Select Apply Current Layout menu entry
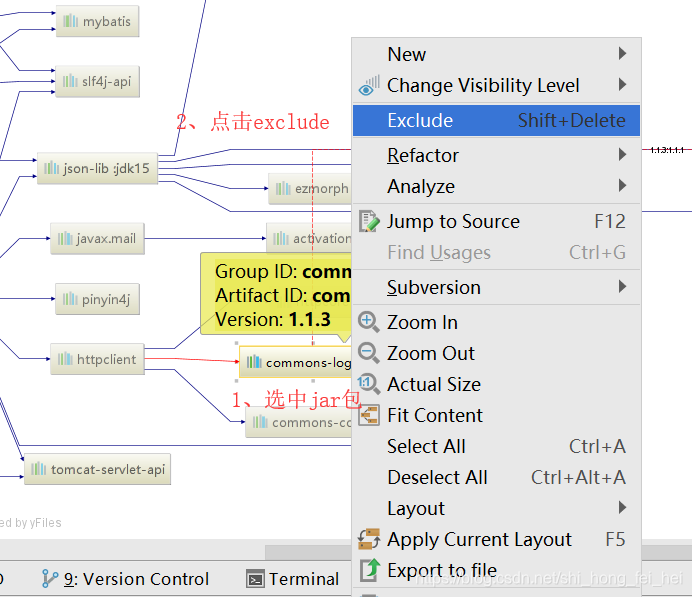692x597 pixels. 496,539
